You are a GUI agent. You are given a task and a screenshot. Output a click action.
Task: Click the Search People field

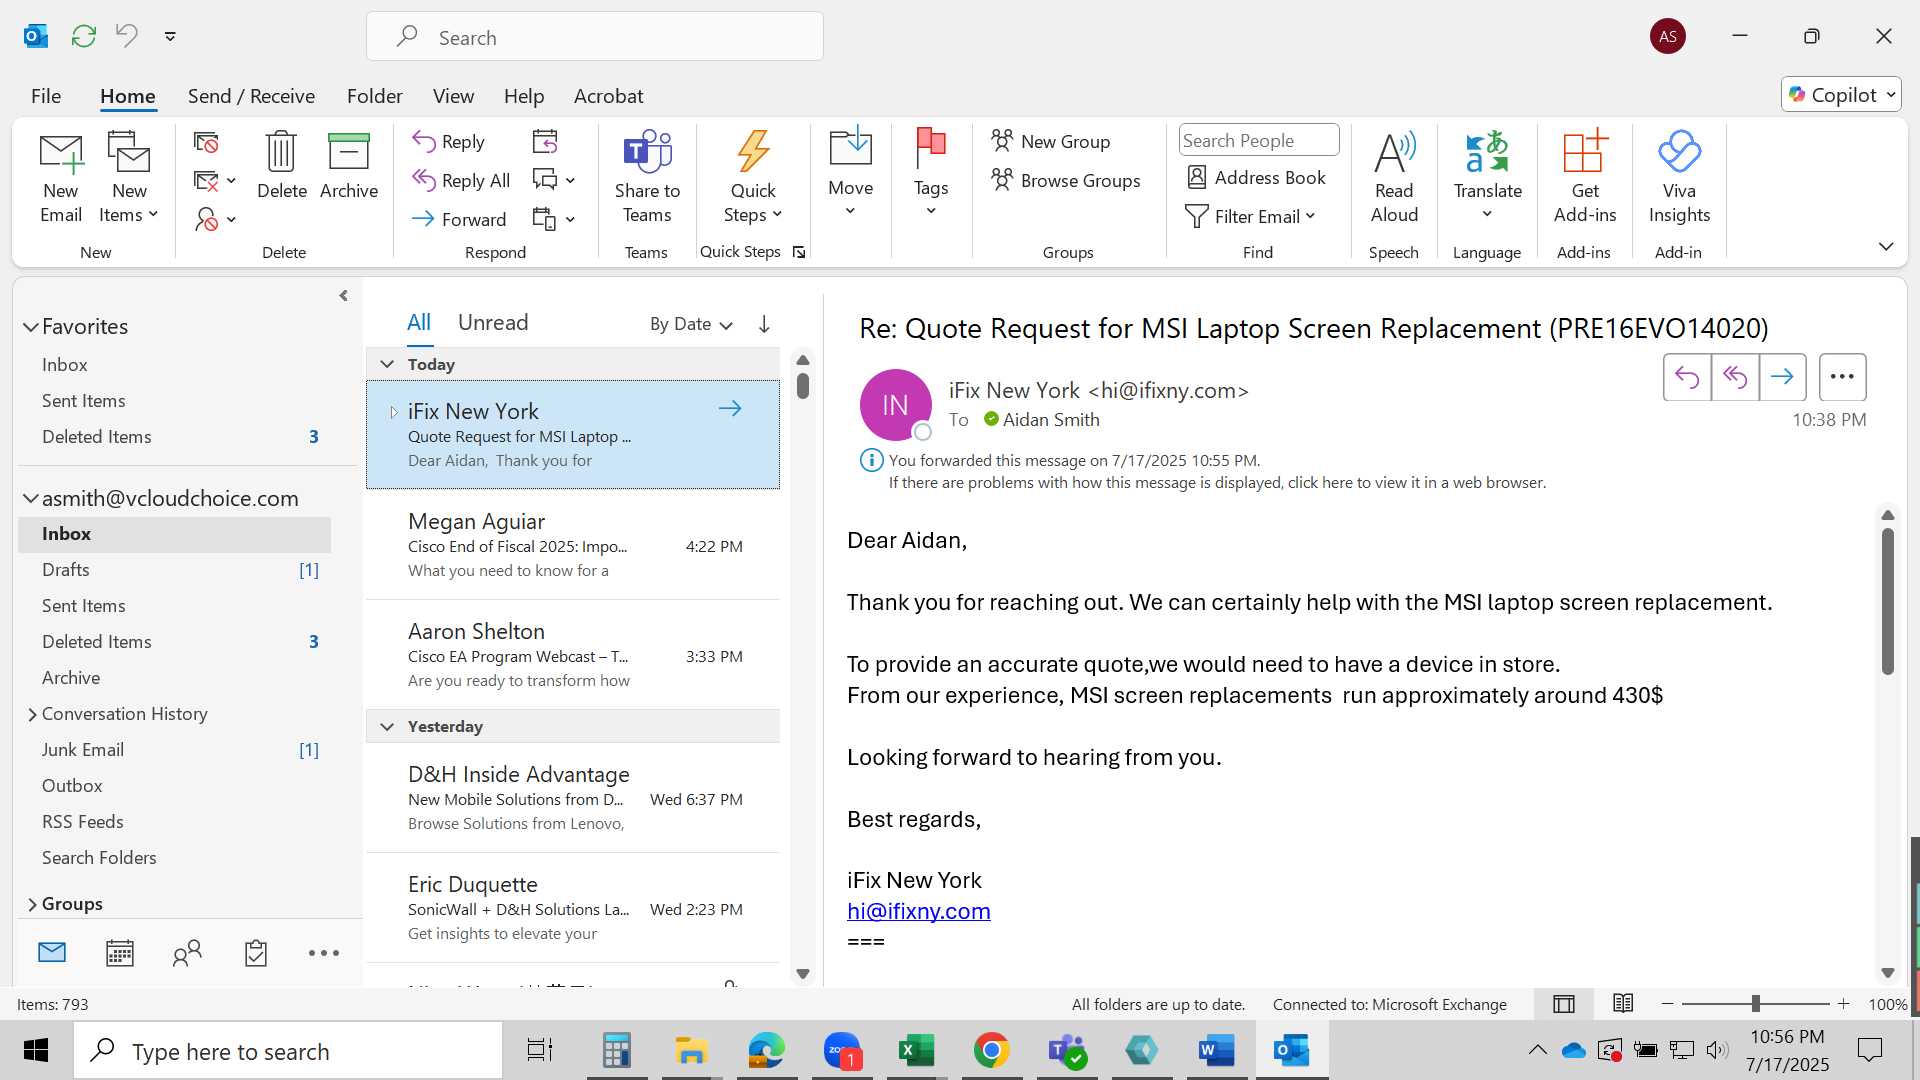(x=1258, y=141)
